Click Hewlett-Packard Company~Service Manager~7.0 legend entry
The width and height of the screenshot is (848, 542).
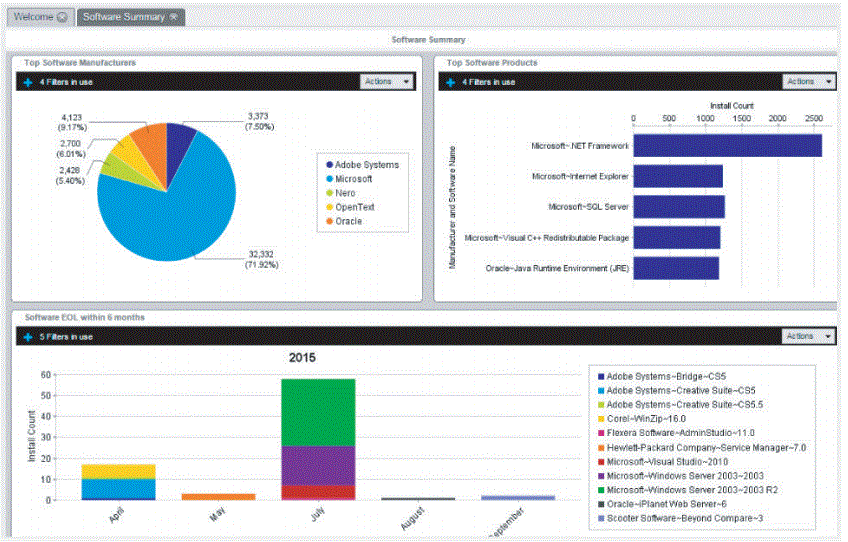[702, 448]
